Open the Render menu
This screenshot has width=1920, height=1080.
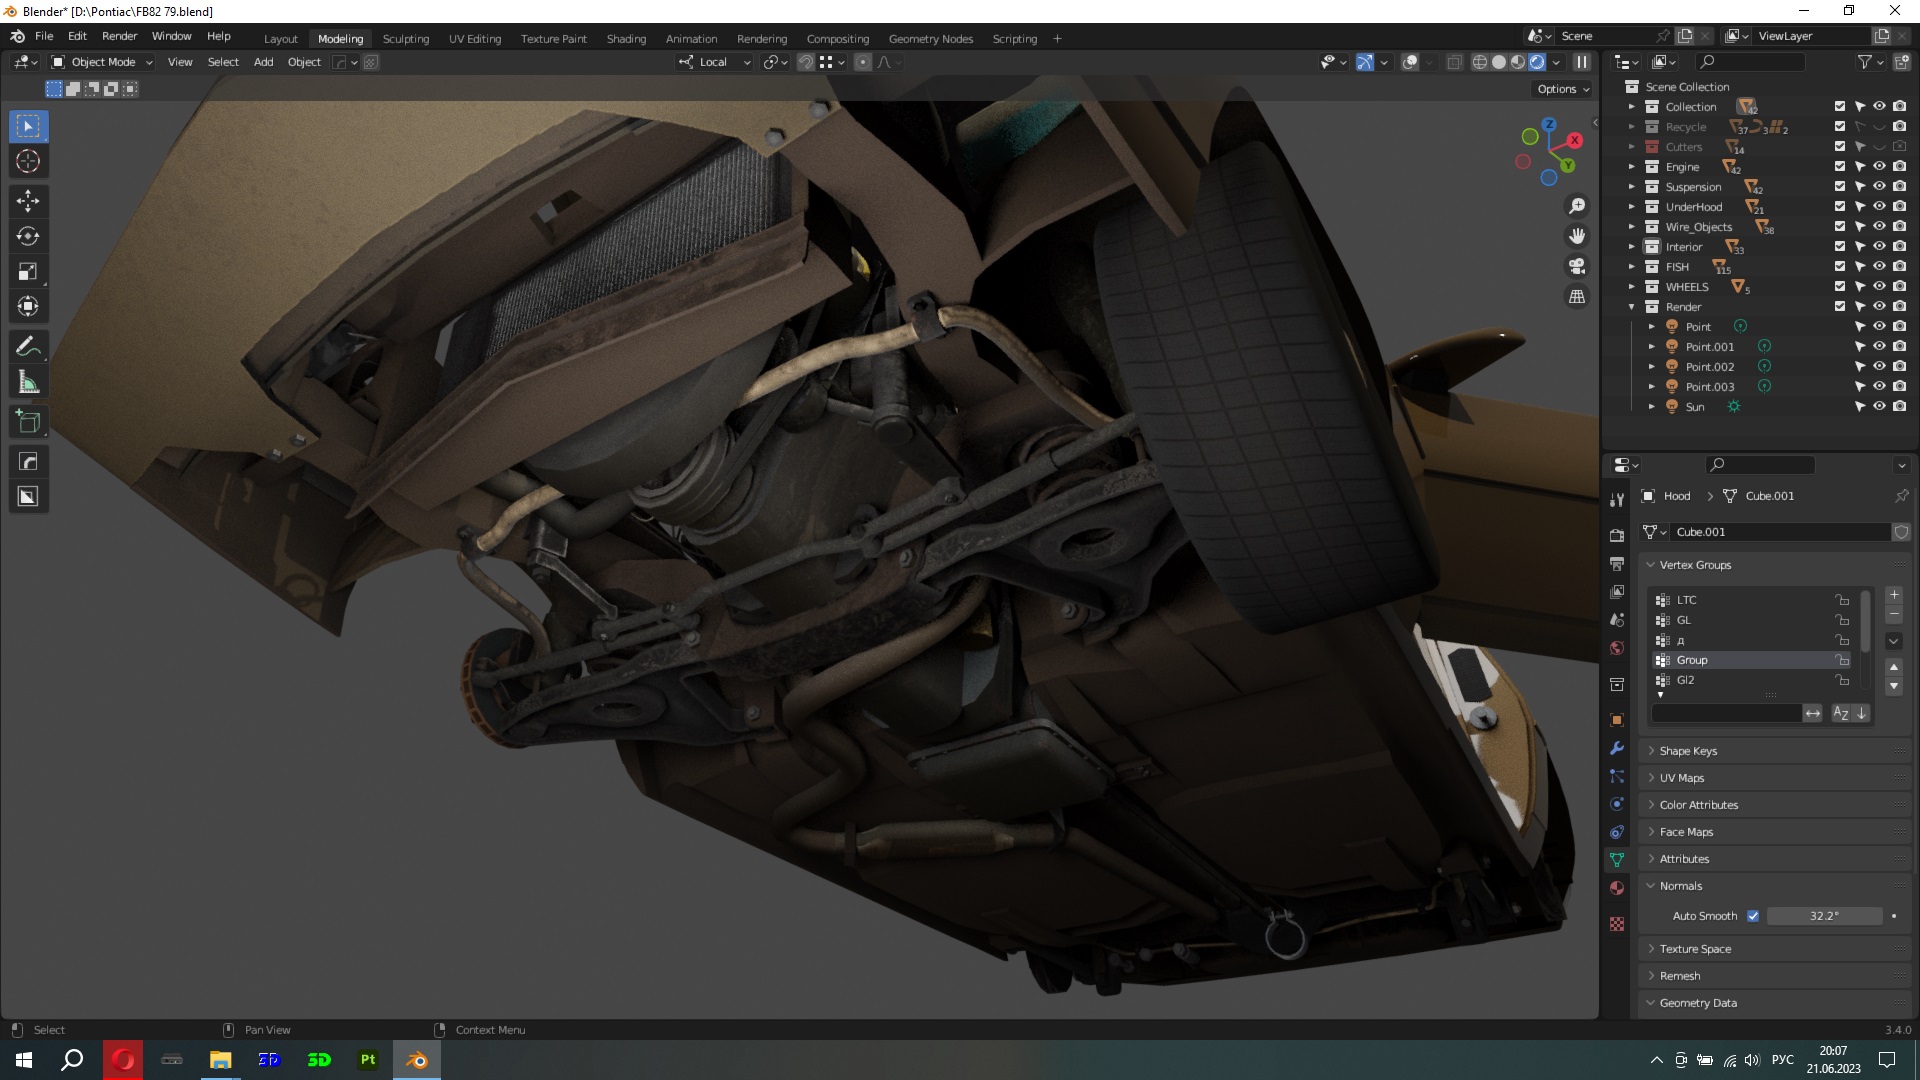point(119,36)
